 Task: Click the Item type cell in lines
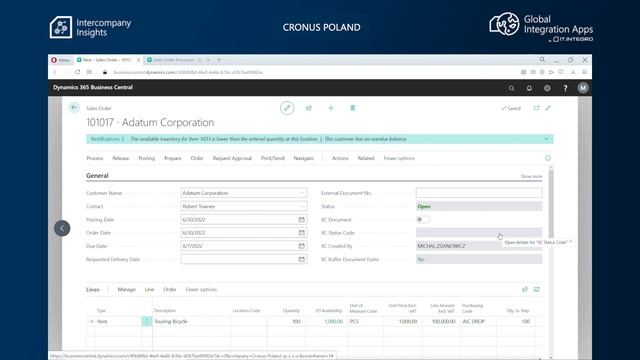118,322
